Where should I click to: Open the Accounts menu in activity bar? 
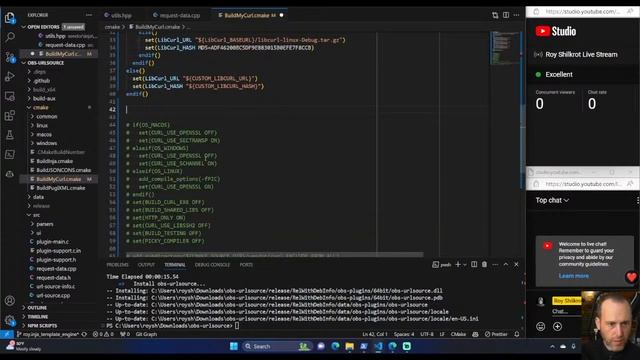click(x=10, y=301)
